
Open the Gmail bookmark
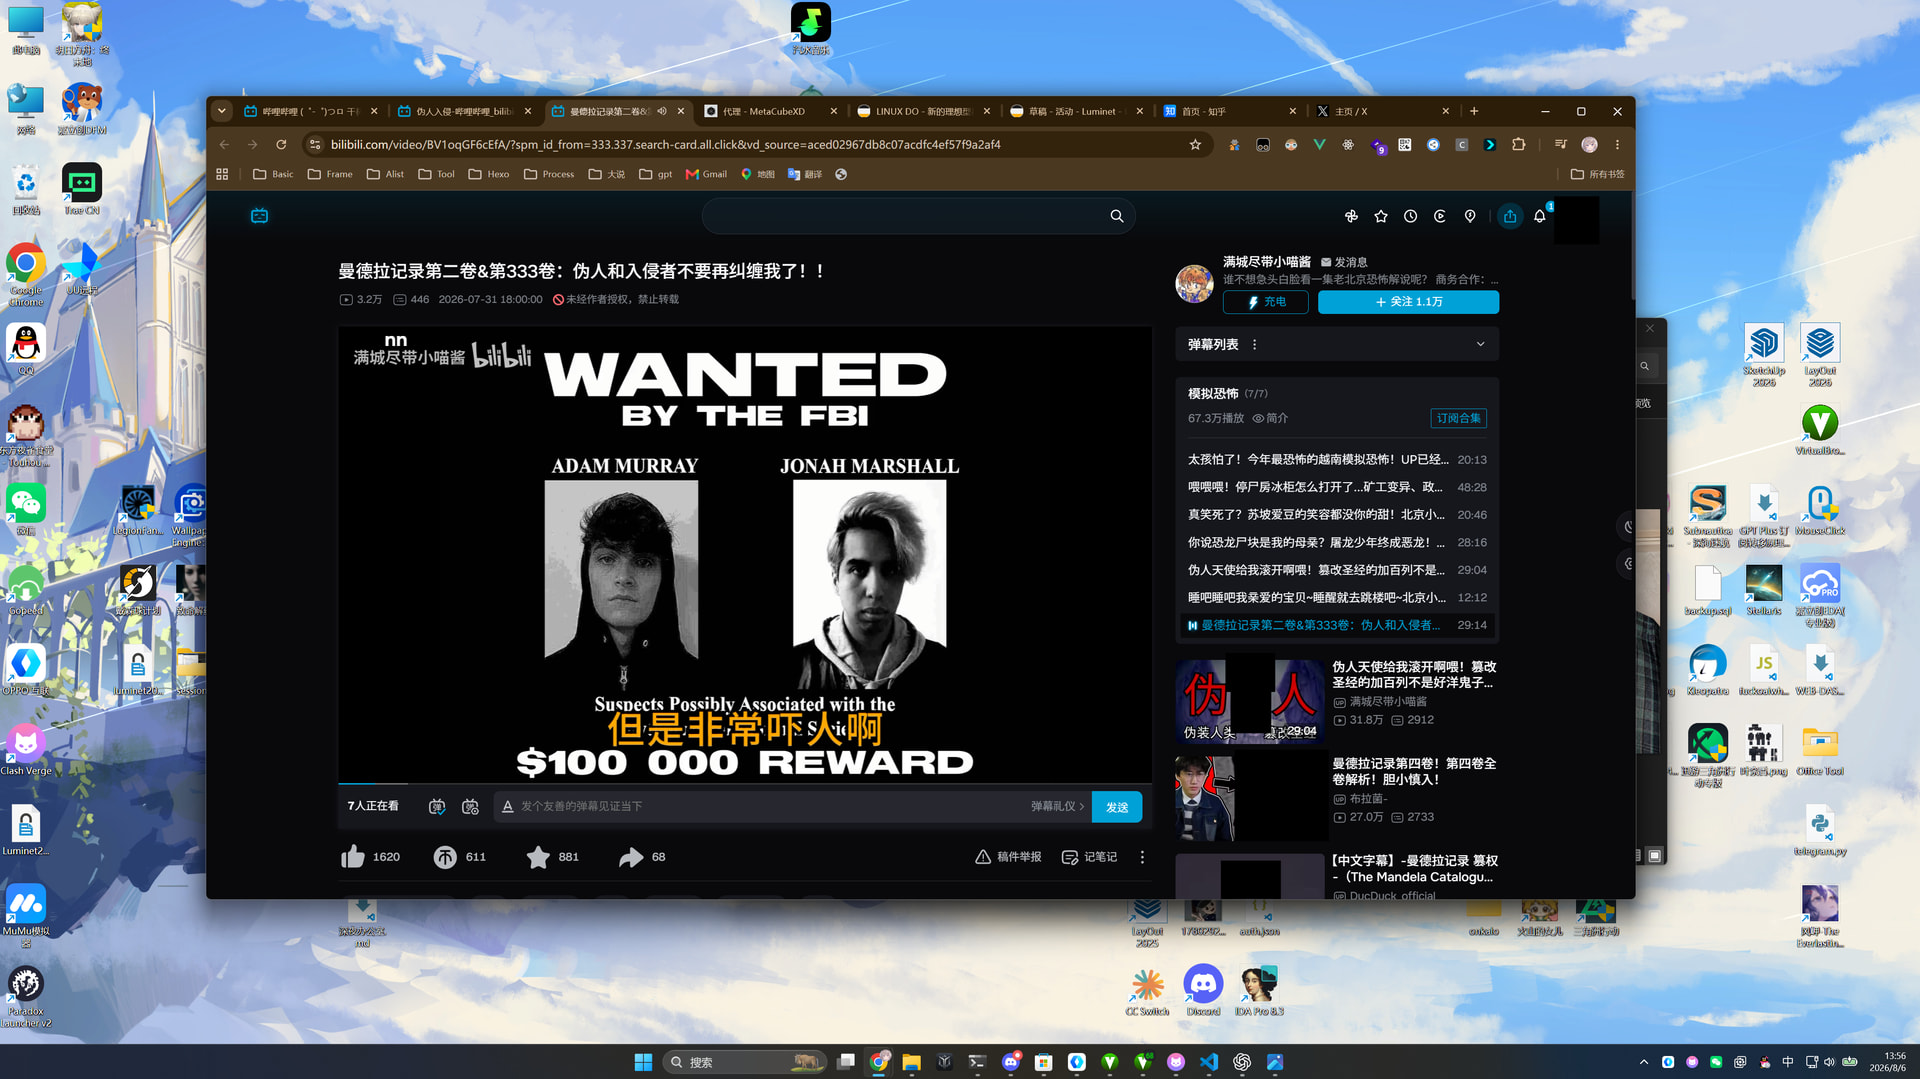tap(706, 174)
